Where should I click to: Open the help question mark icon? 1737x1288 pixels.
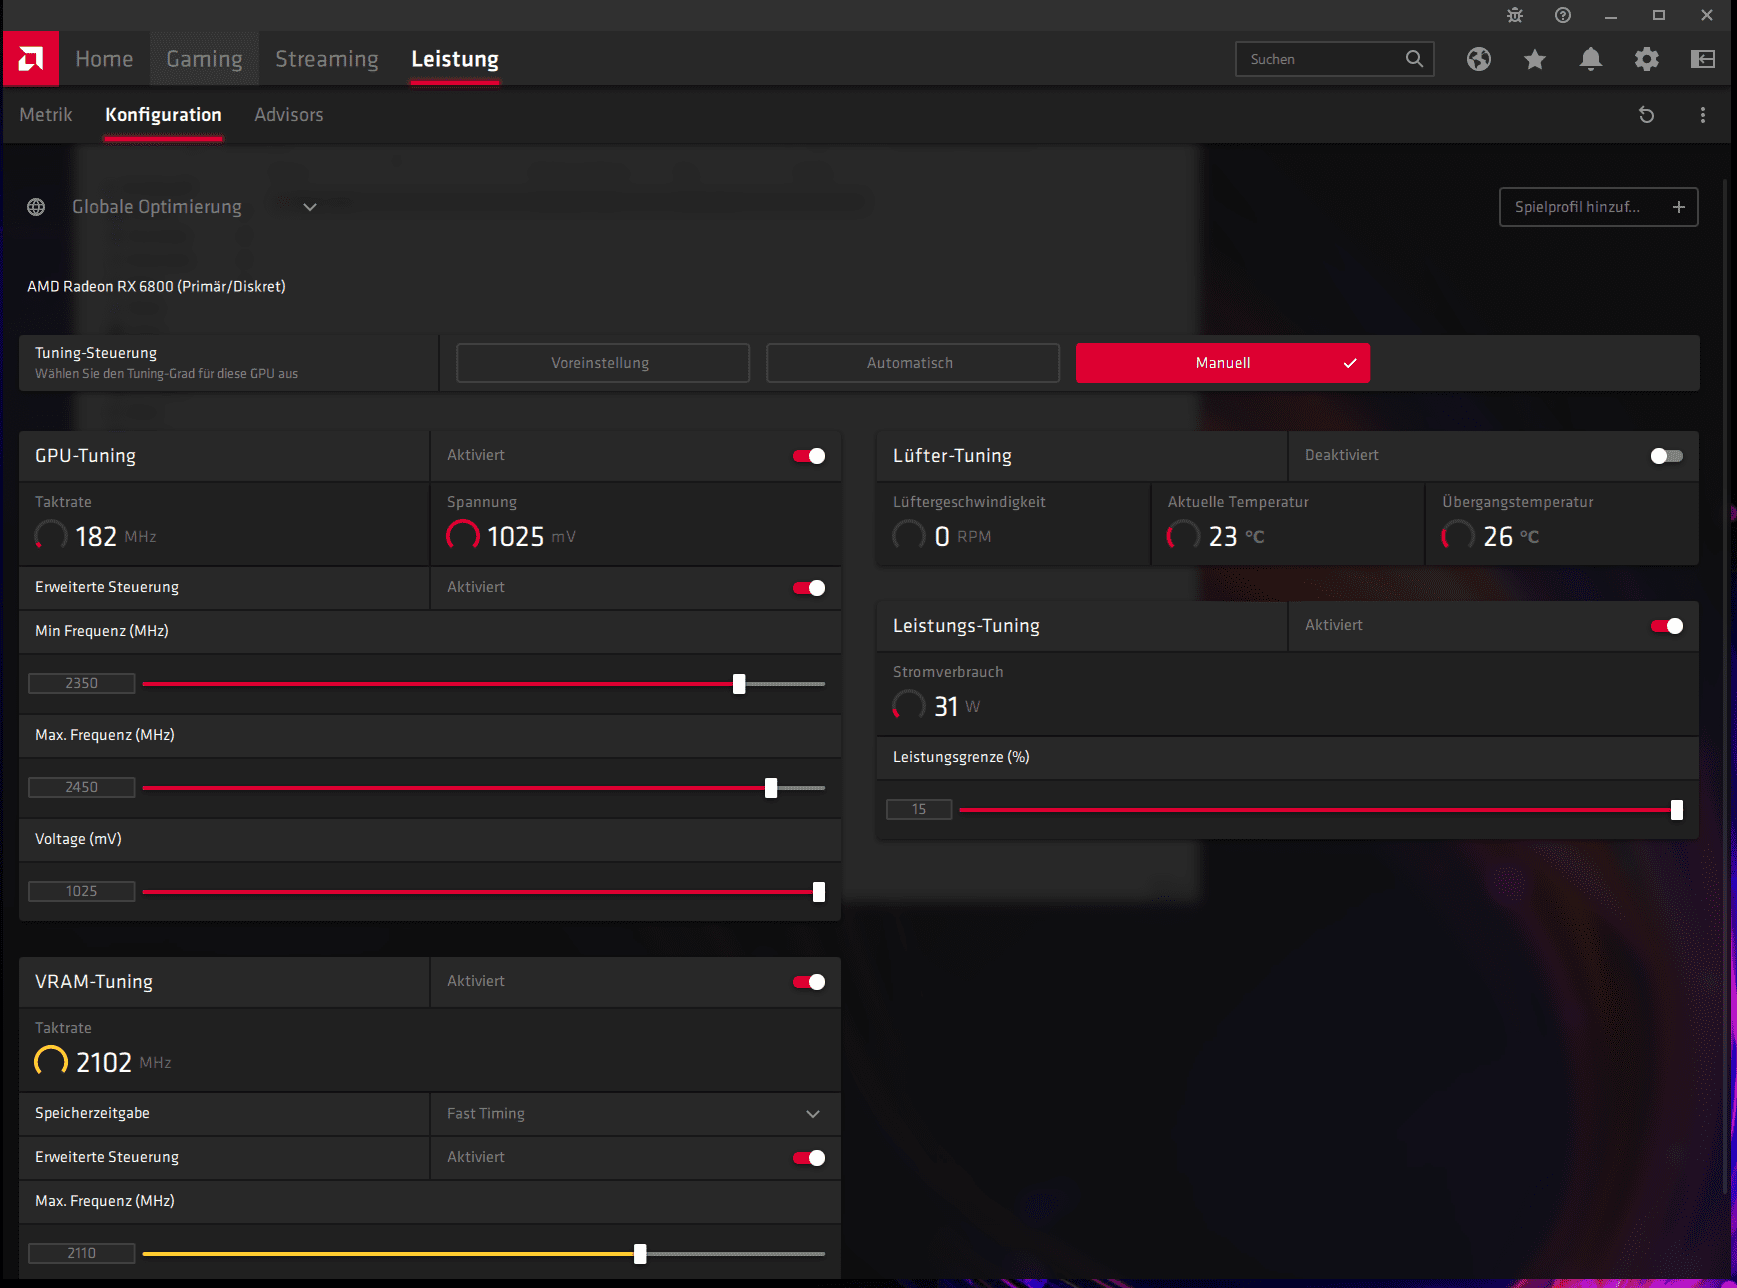1563,15
